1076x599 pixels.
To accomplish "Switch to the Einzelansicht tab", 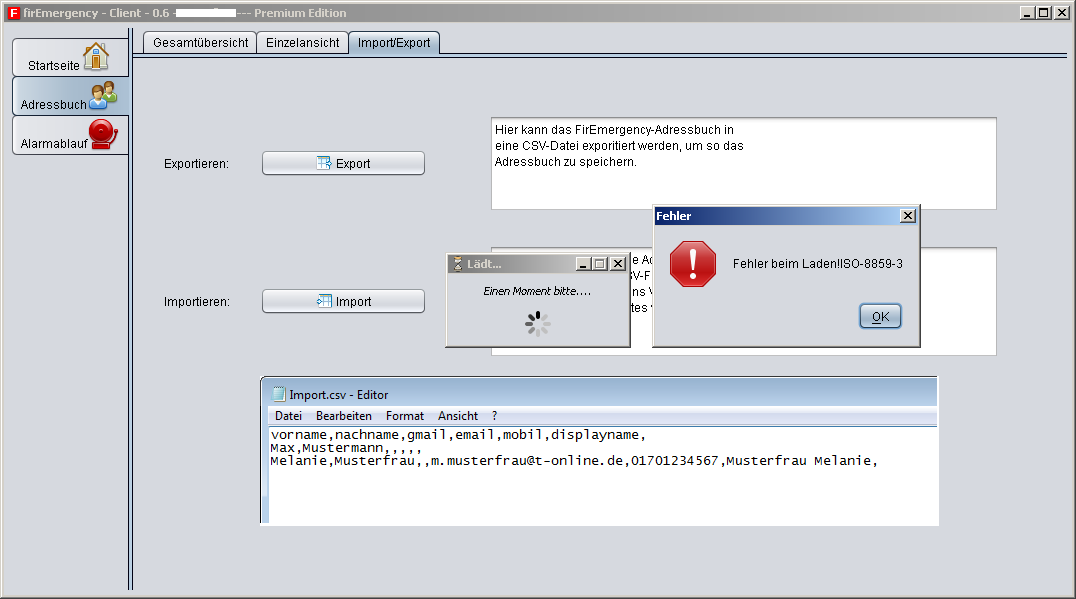I will 302,44.
